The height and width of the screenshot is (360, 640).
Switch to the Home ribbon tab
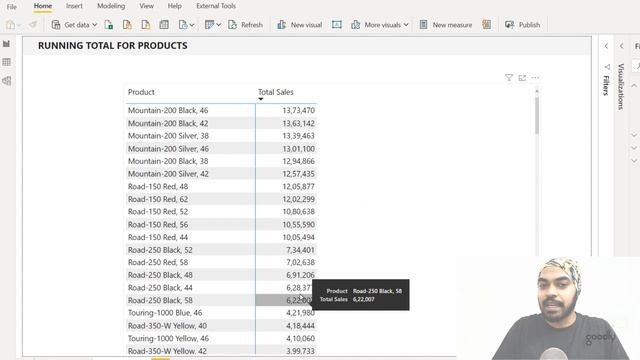pos(42,6)
